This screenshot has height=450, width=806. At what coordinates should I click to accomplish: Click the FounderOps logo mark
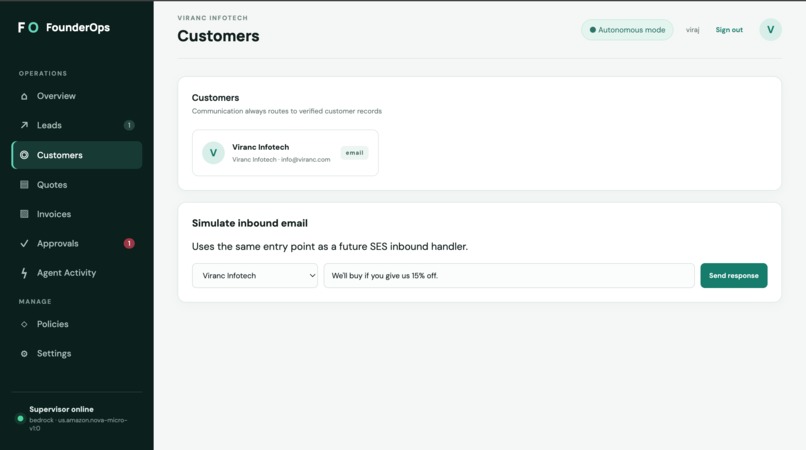28,27
